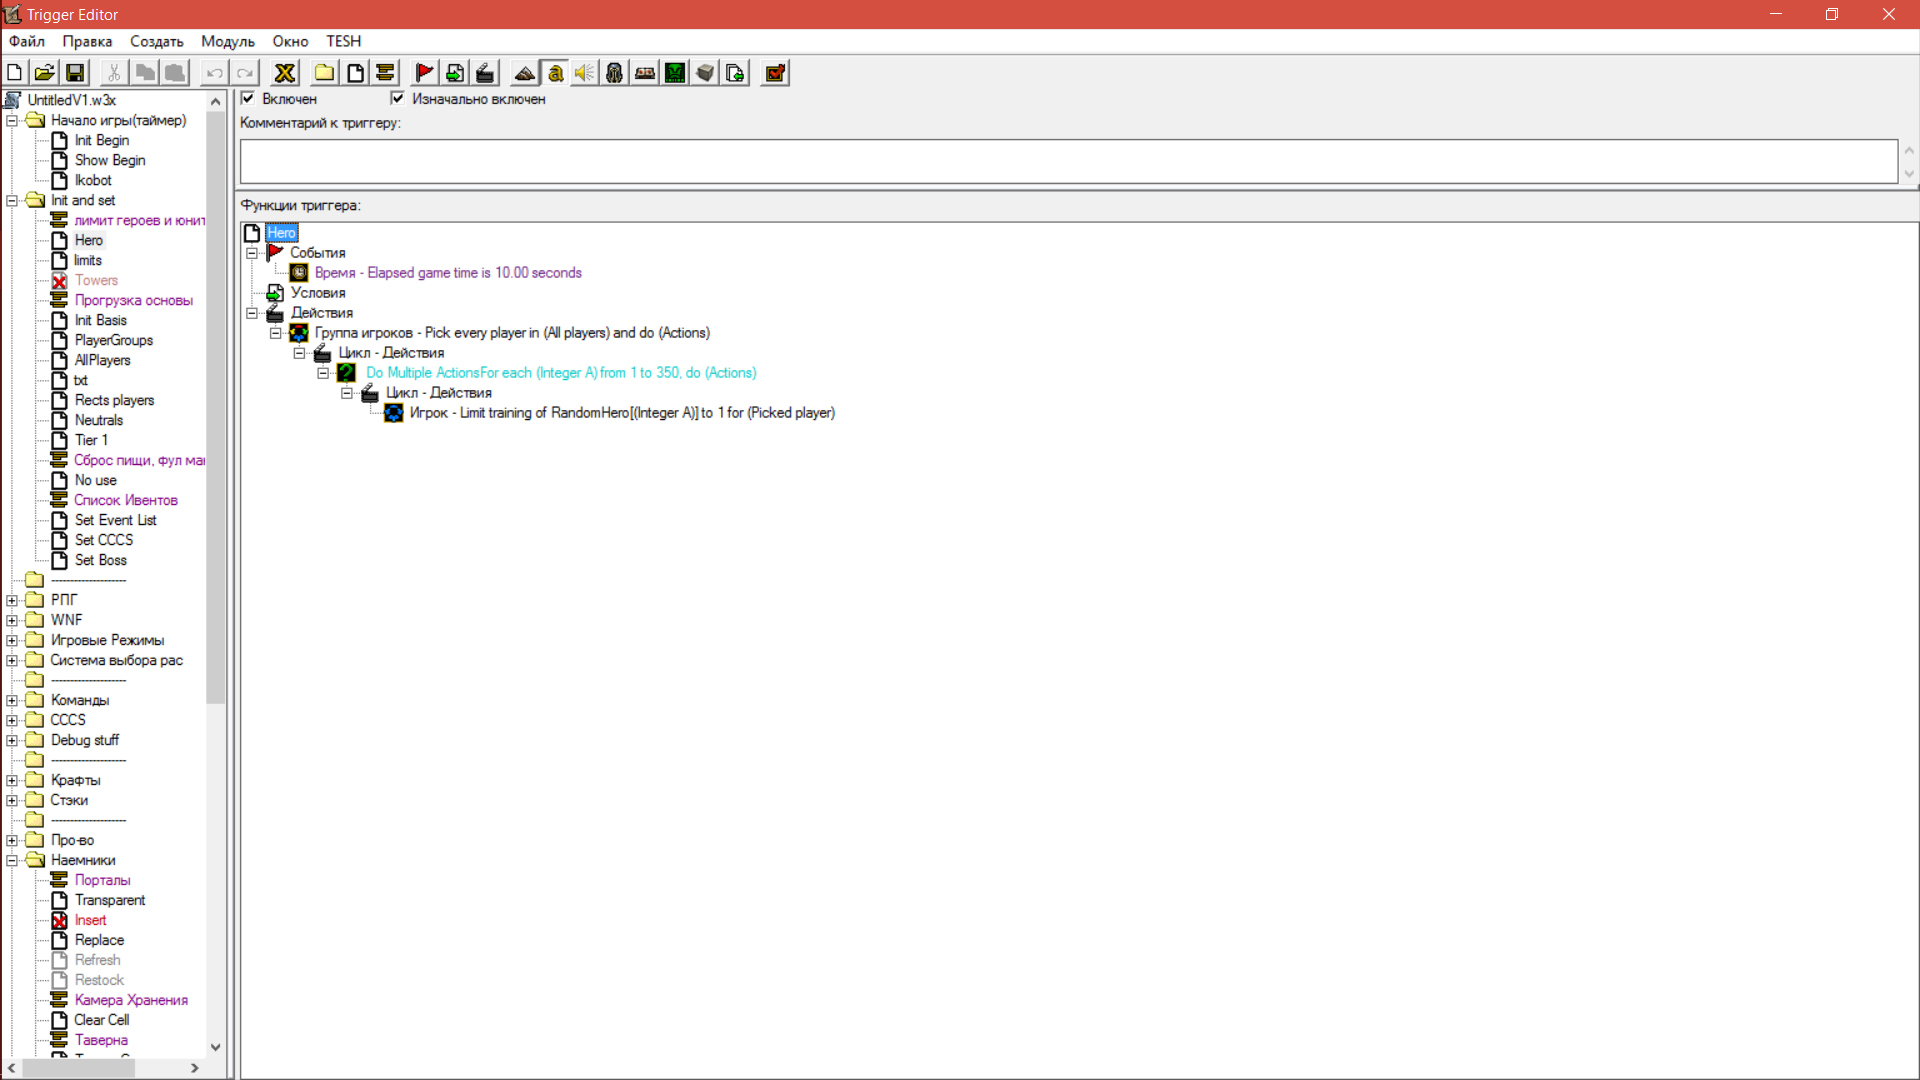Add a new condition with the green arrow icon
The width and height of the screenshot is (1920, 1080).
point(455,72)
